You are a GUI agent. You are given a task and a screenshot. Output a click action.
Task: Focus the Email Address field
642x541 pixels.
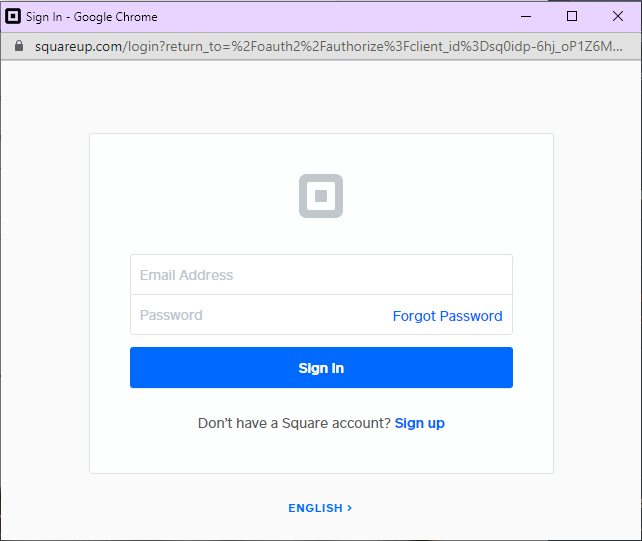coord(321,275)
